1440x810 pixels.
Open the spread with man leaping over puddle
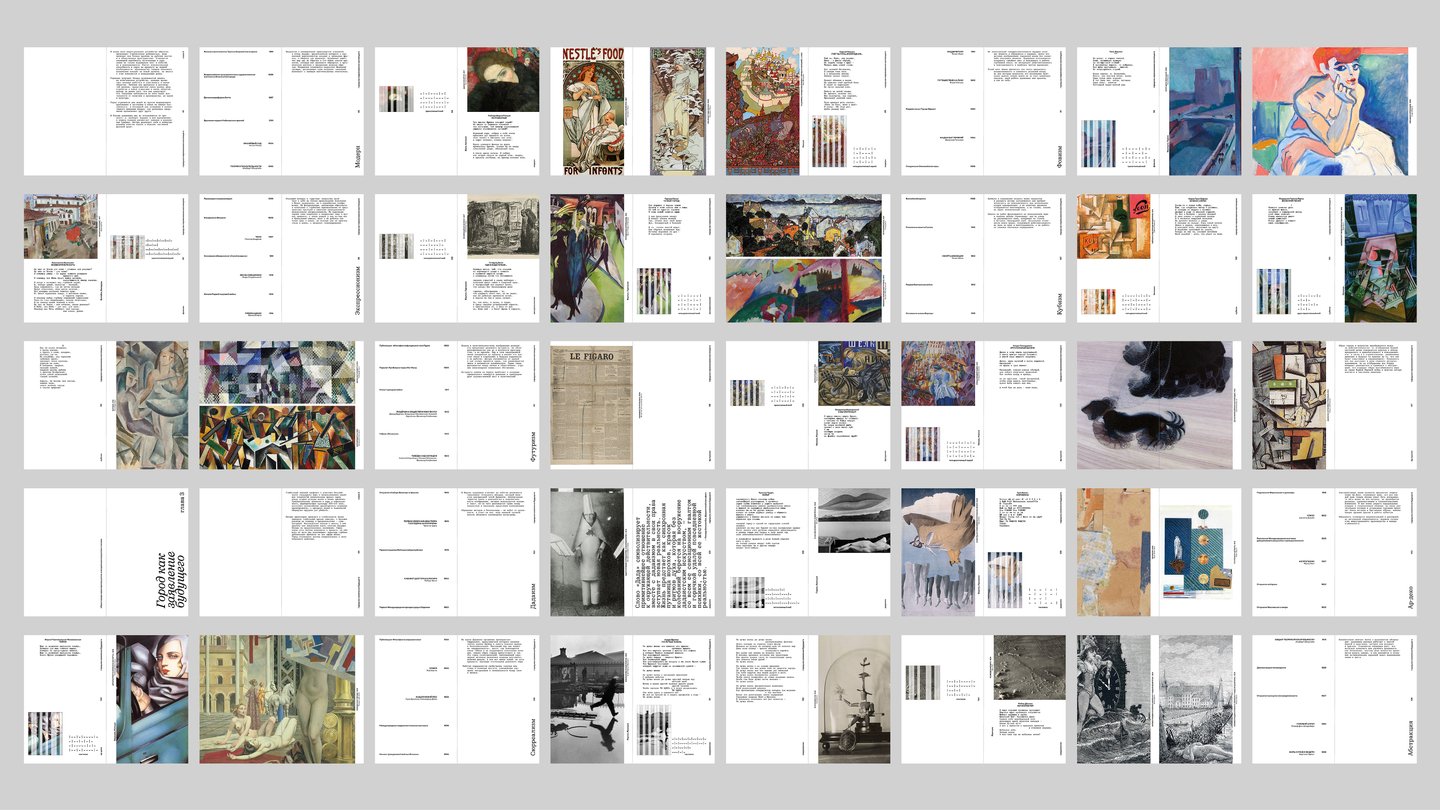[x=632, y=699]
